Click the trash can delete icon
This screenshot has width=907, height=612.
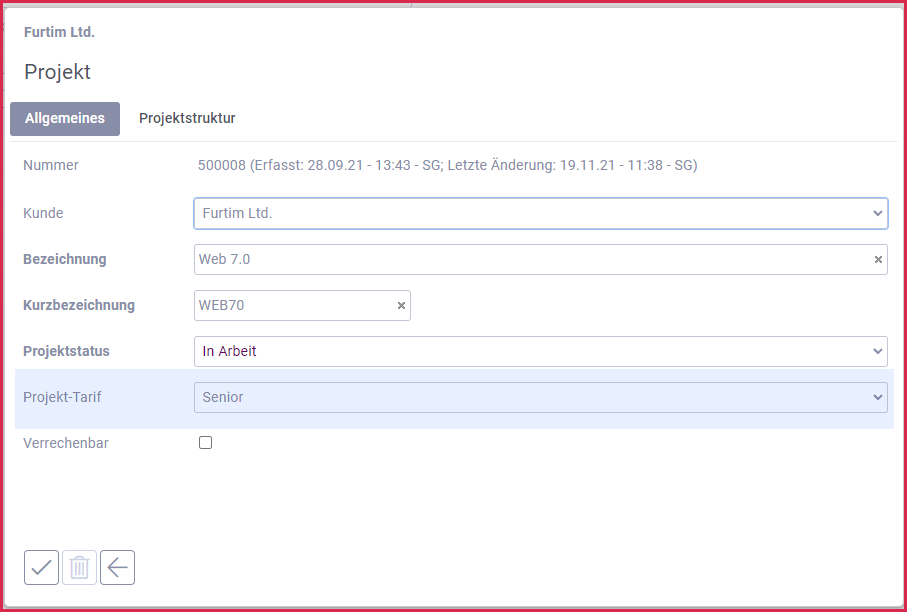(x=79, y=567)
